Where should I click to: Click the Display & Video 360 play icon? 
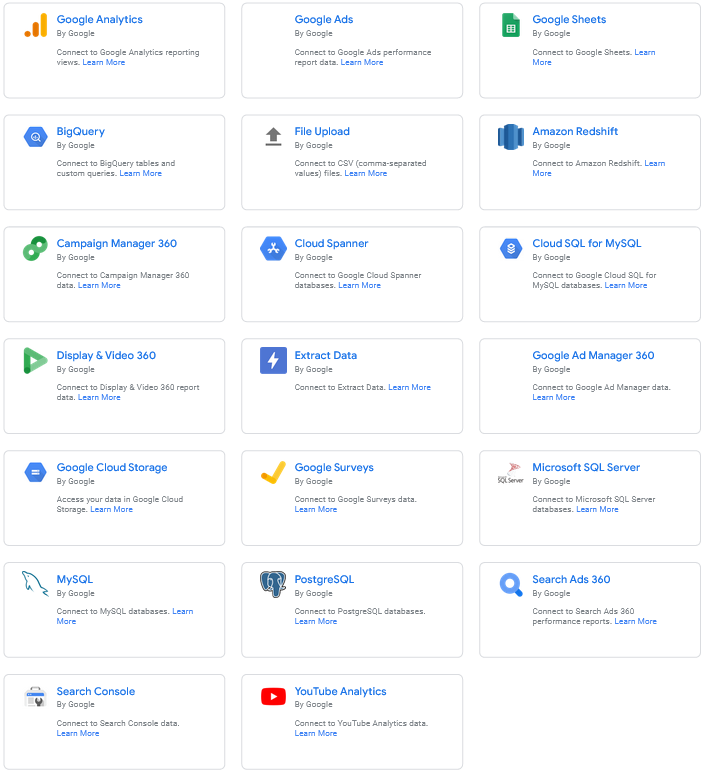[35, 361]
